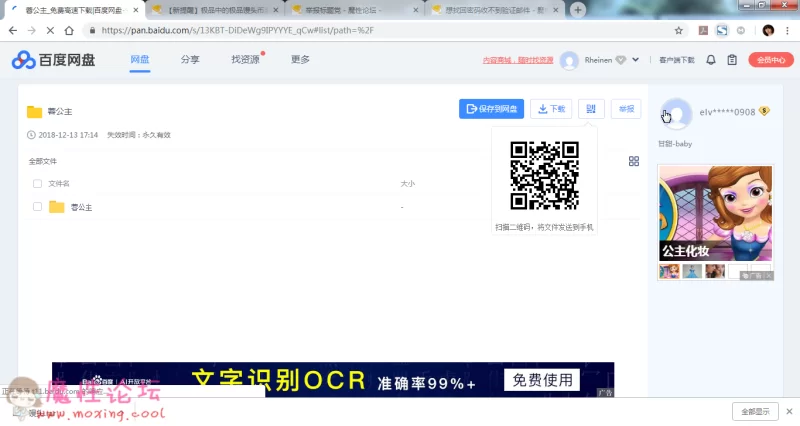The height and width of the screenshot is (426, 800).
Task: Open the 更多 menu
Action: point(300,60)
